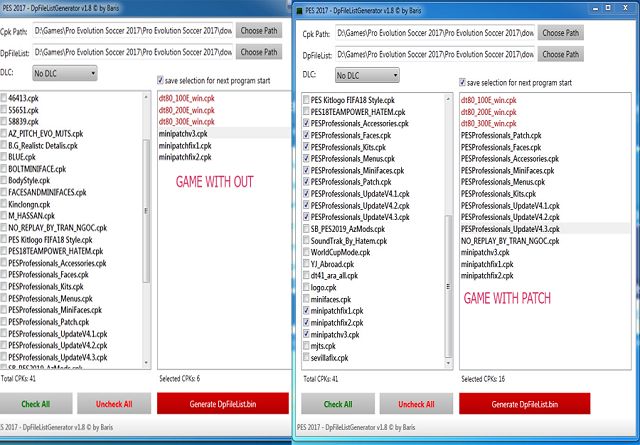The height and width of the screenshot is (445, 640).
Task: Click Uncheck All in the right window
Action: pos(415,404)
